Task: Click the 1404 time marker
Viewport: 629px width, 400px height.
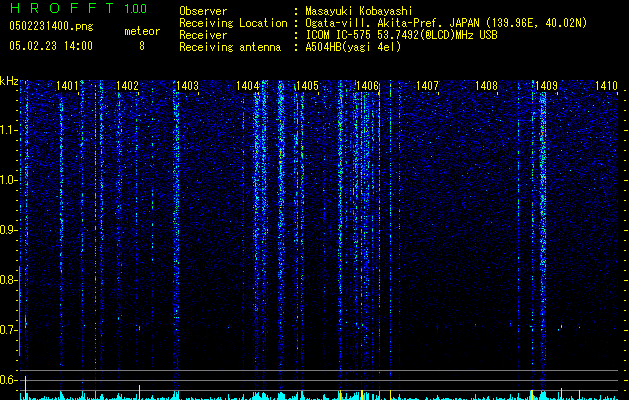Action: [x=248, y=86]
